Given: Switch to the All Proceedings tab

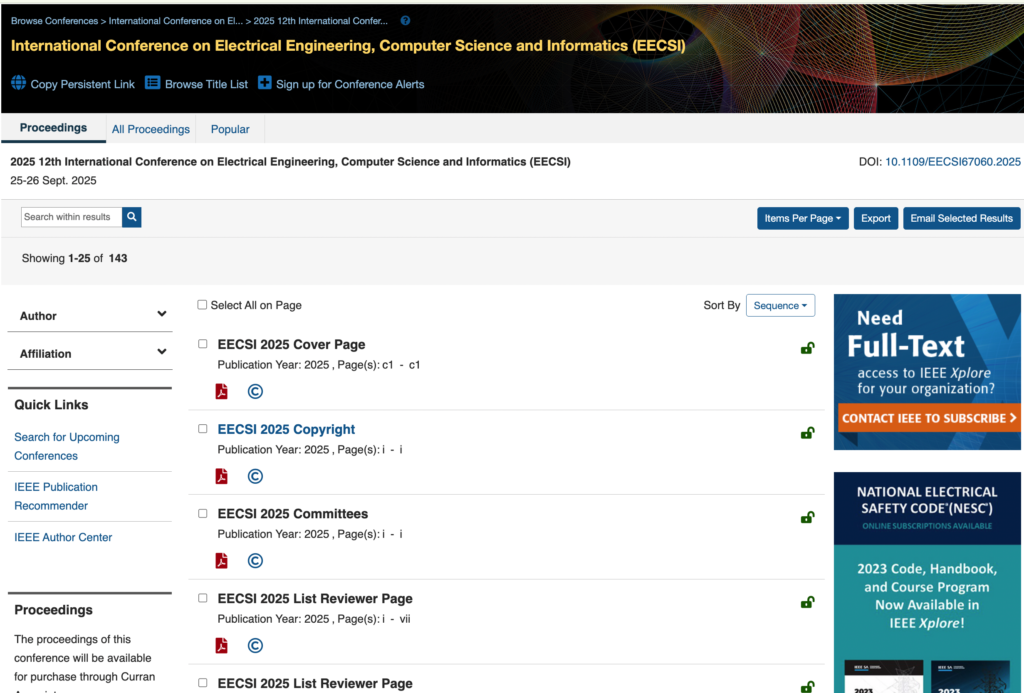Looking at the screenshot, I should [x=151, y=129].
